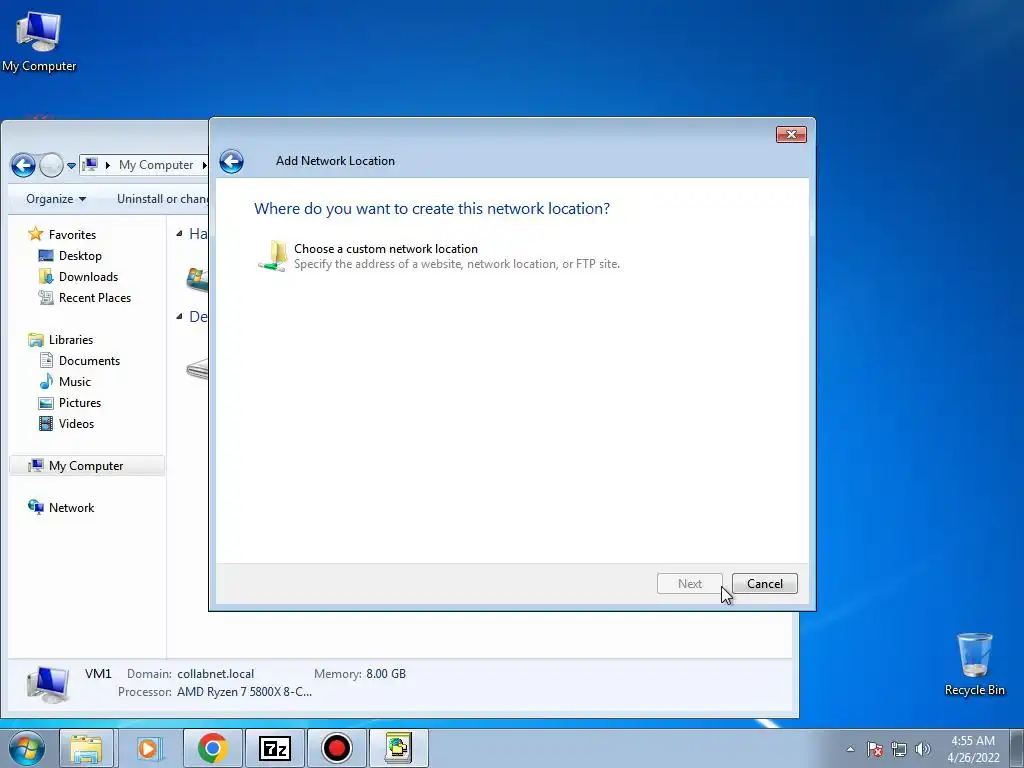Image resolution: width=1024 pixels, height=768 pixels.
Task: Click Explorer back arrow button
Action: (23, 165)
